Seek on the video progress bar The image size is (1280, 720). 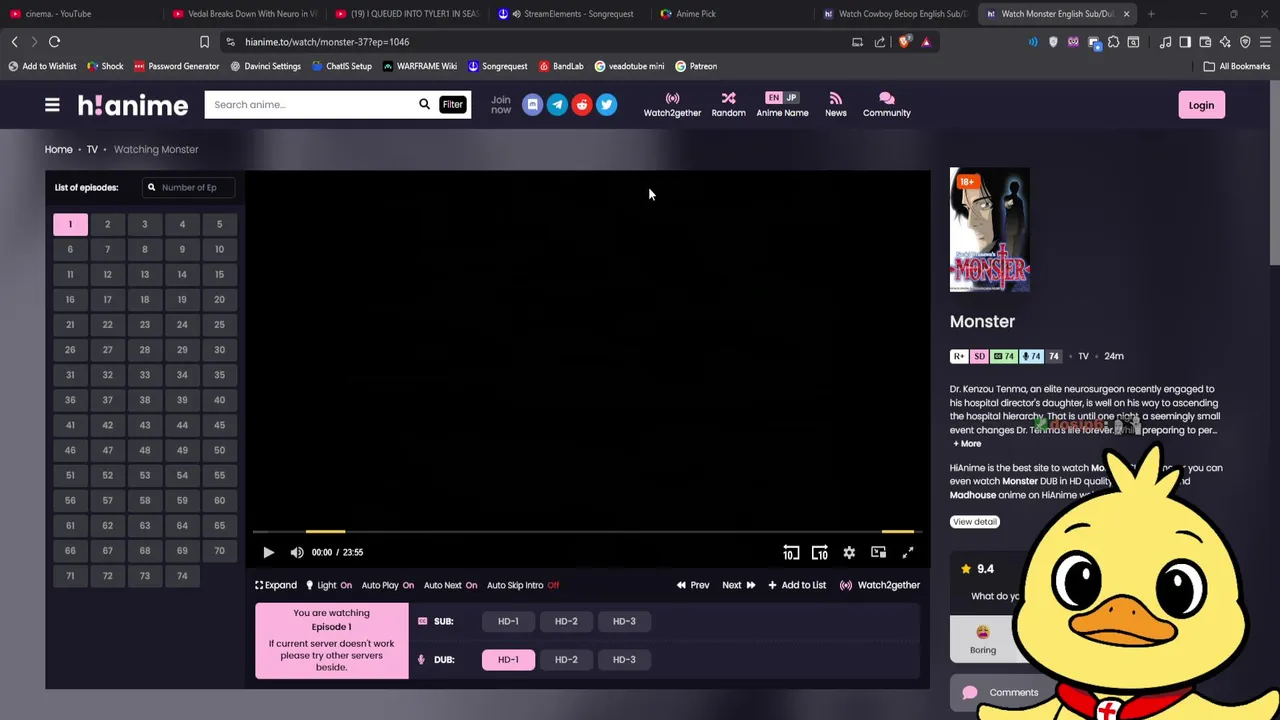[x=585, y=532]
